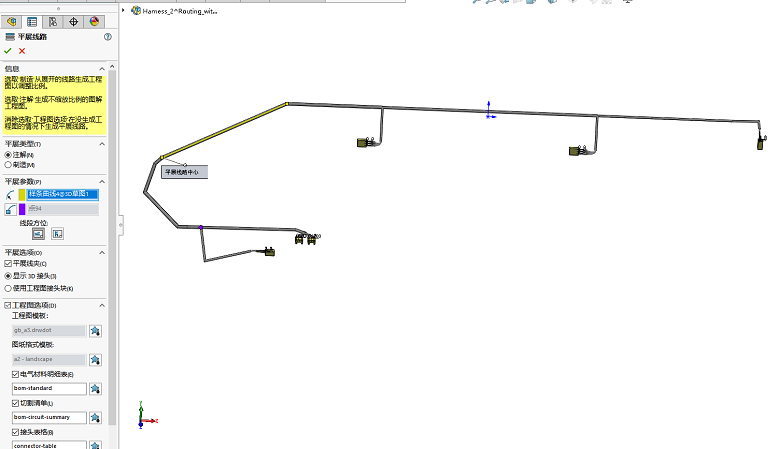Select the first segment orientation icon button

point(38,233)
